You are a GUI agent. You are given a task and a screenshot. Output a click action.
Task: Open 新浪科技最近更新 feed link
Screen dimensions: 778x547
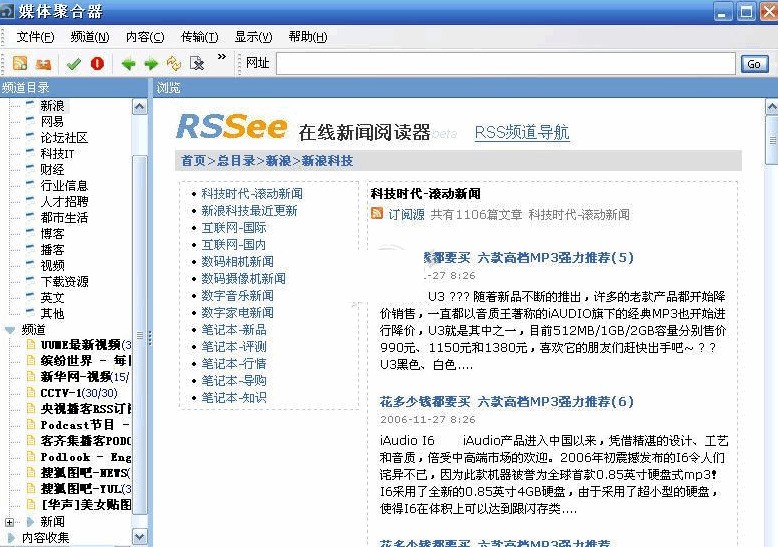(x=249, y=210)
